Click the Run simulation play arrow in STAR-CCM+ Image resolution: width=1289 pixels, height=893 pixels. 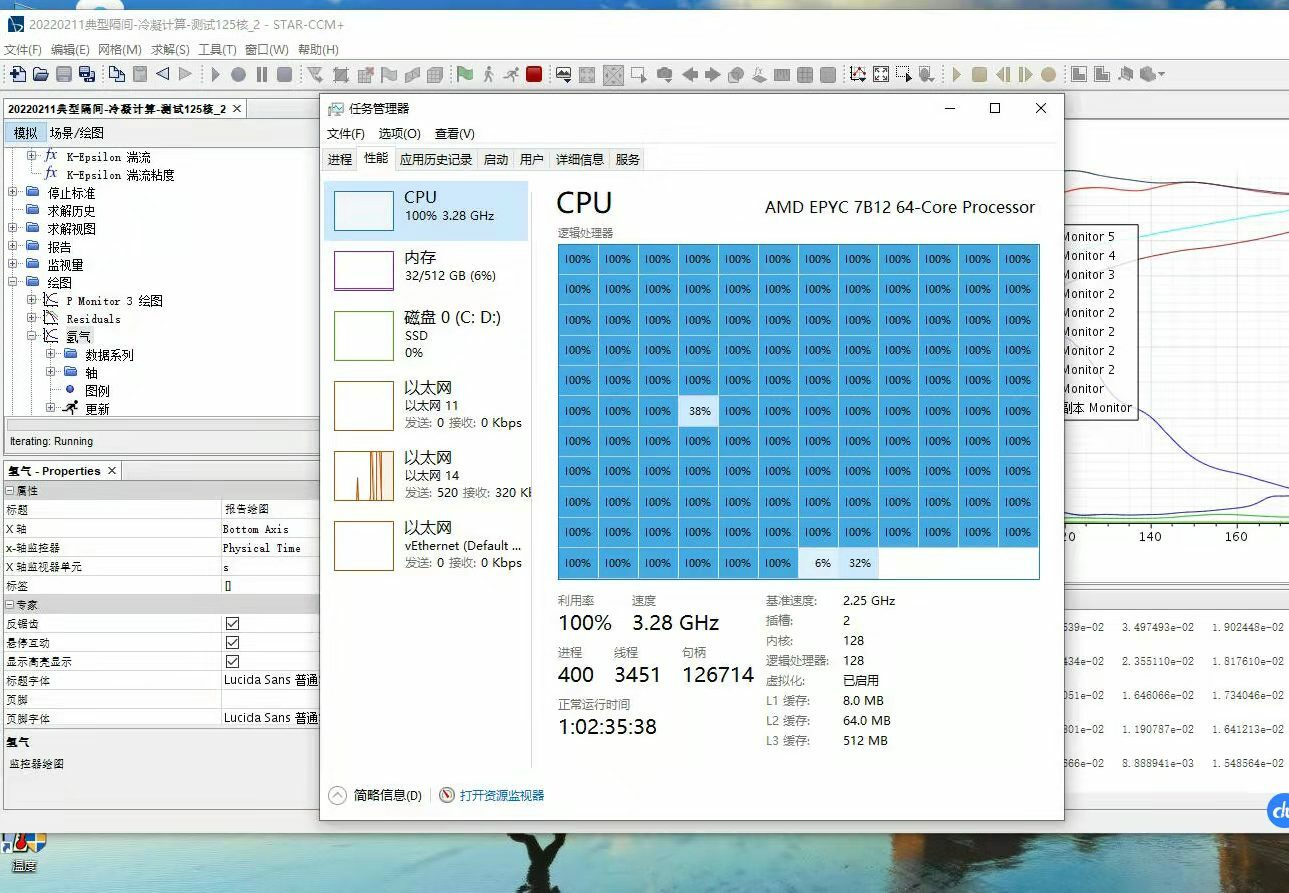point(215,74)
